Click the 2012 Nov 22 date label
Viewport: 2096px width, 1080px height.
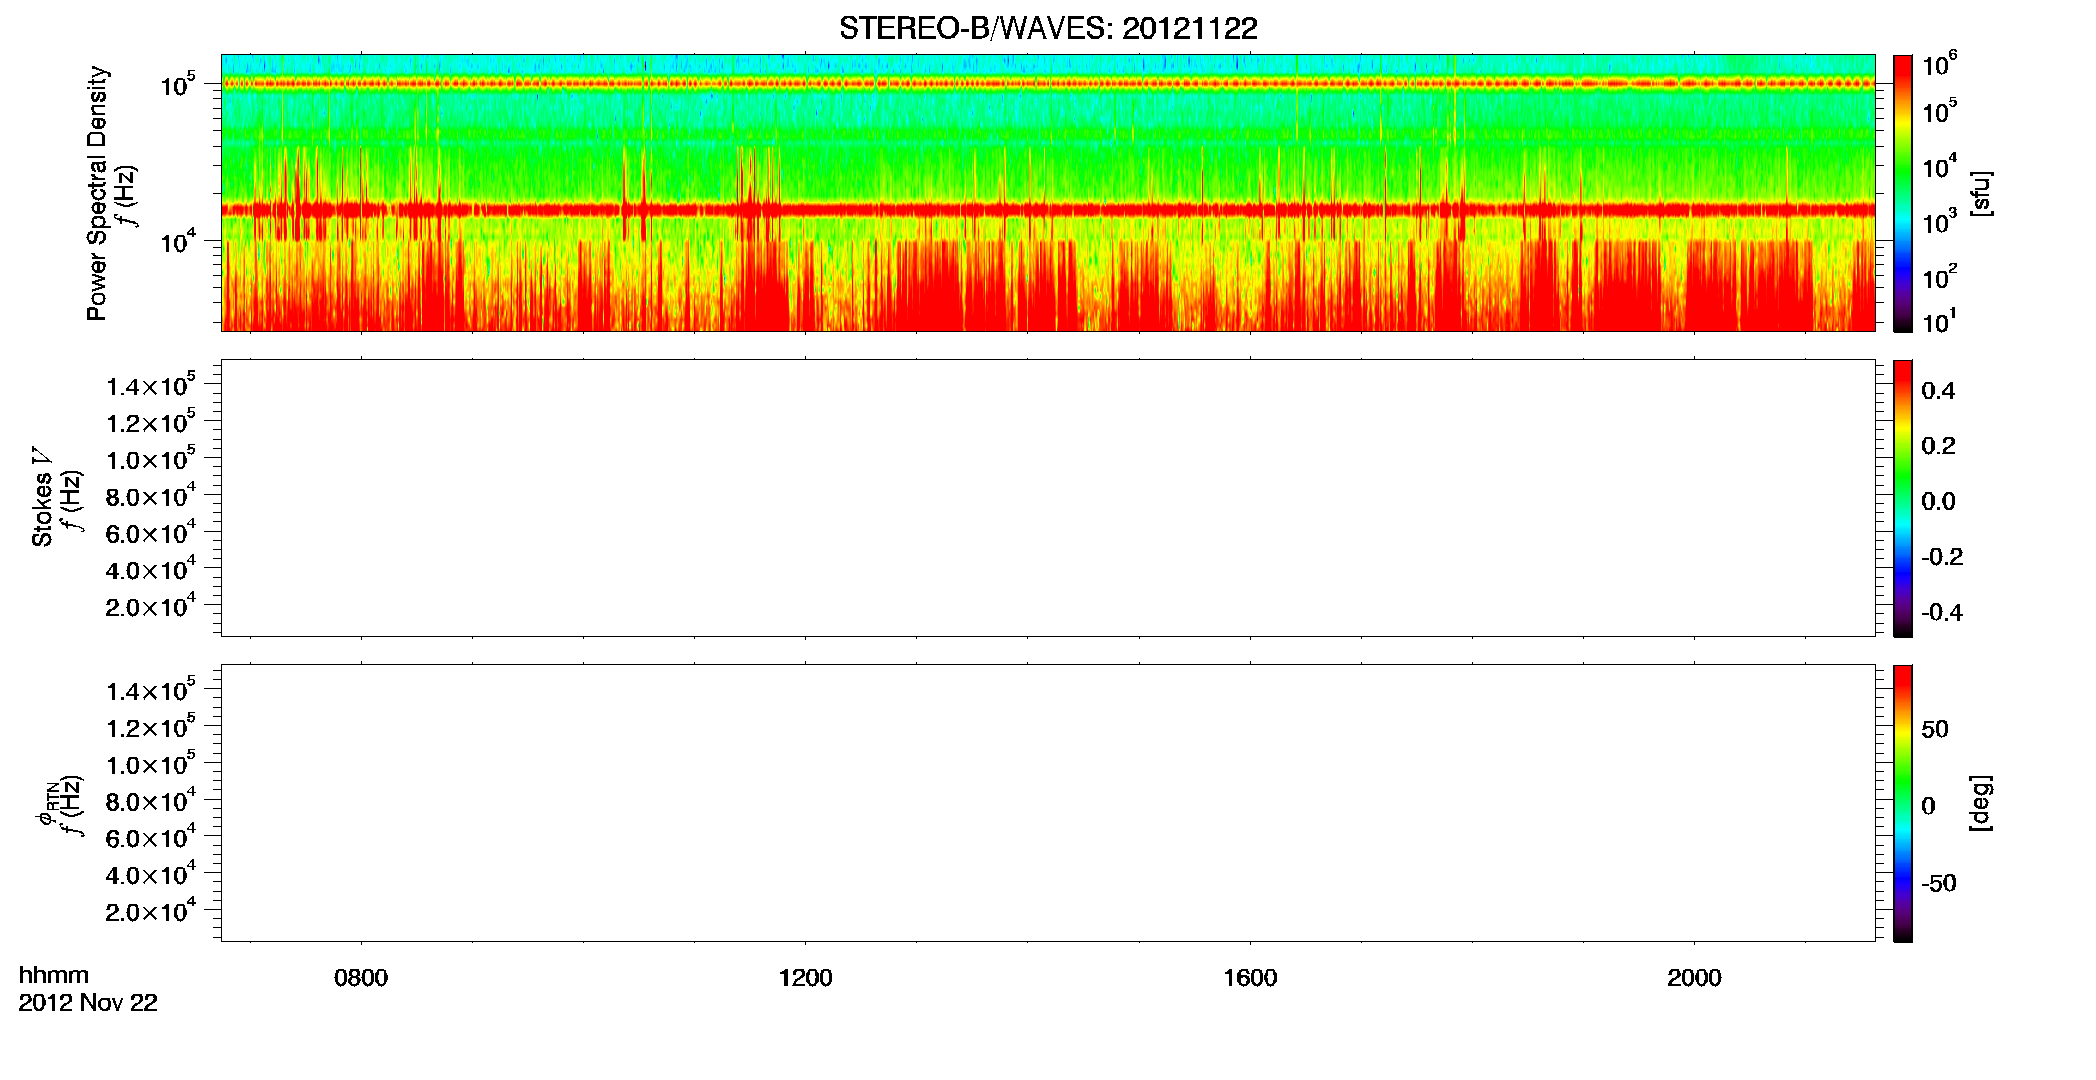88,1003
